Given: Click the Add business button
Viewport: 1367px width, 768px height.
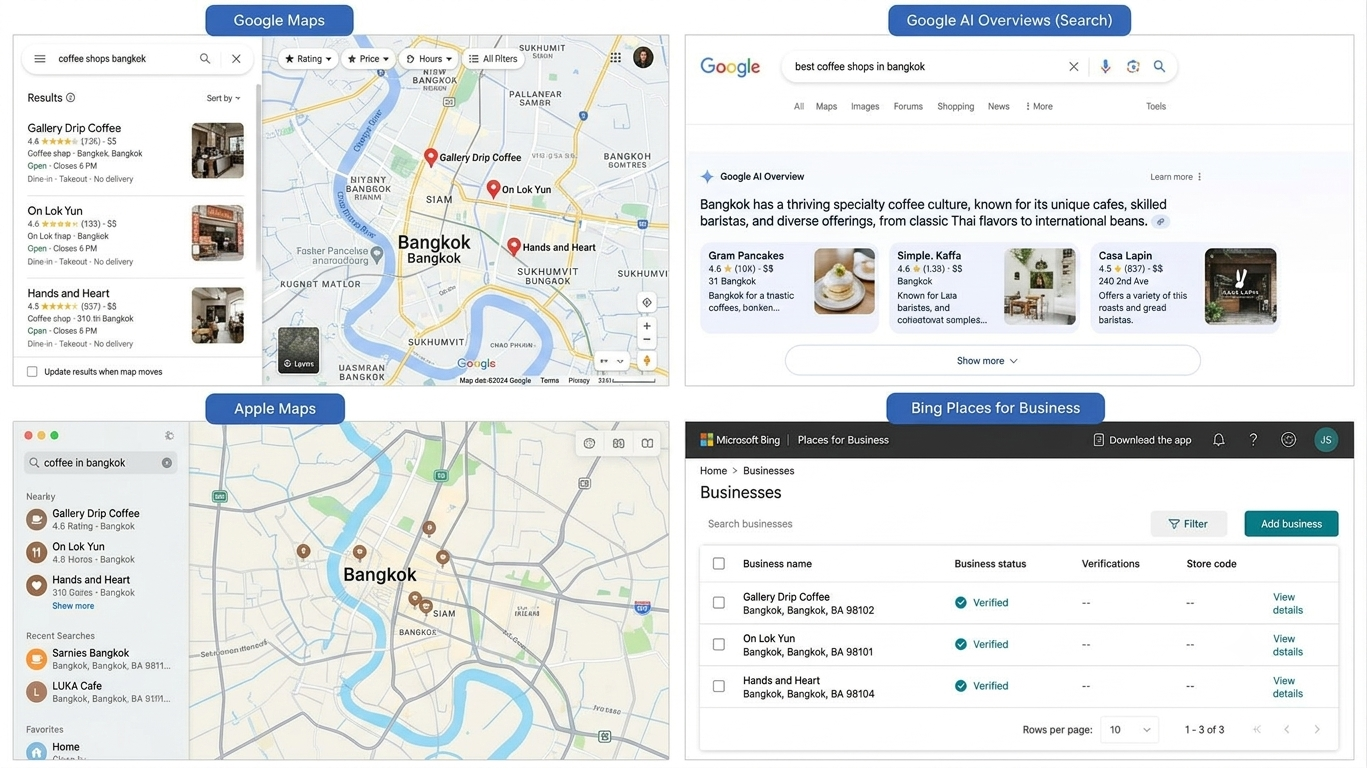Looking at the screenshot, I should pos(1291,524).
